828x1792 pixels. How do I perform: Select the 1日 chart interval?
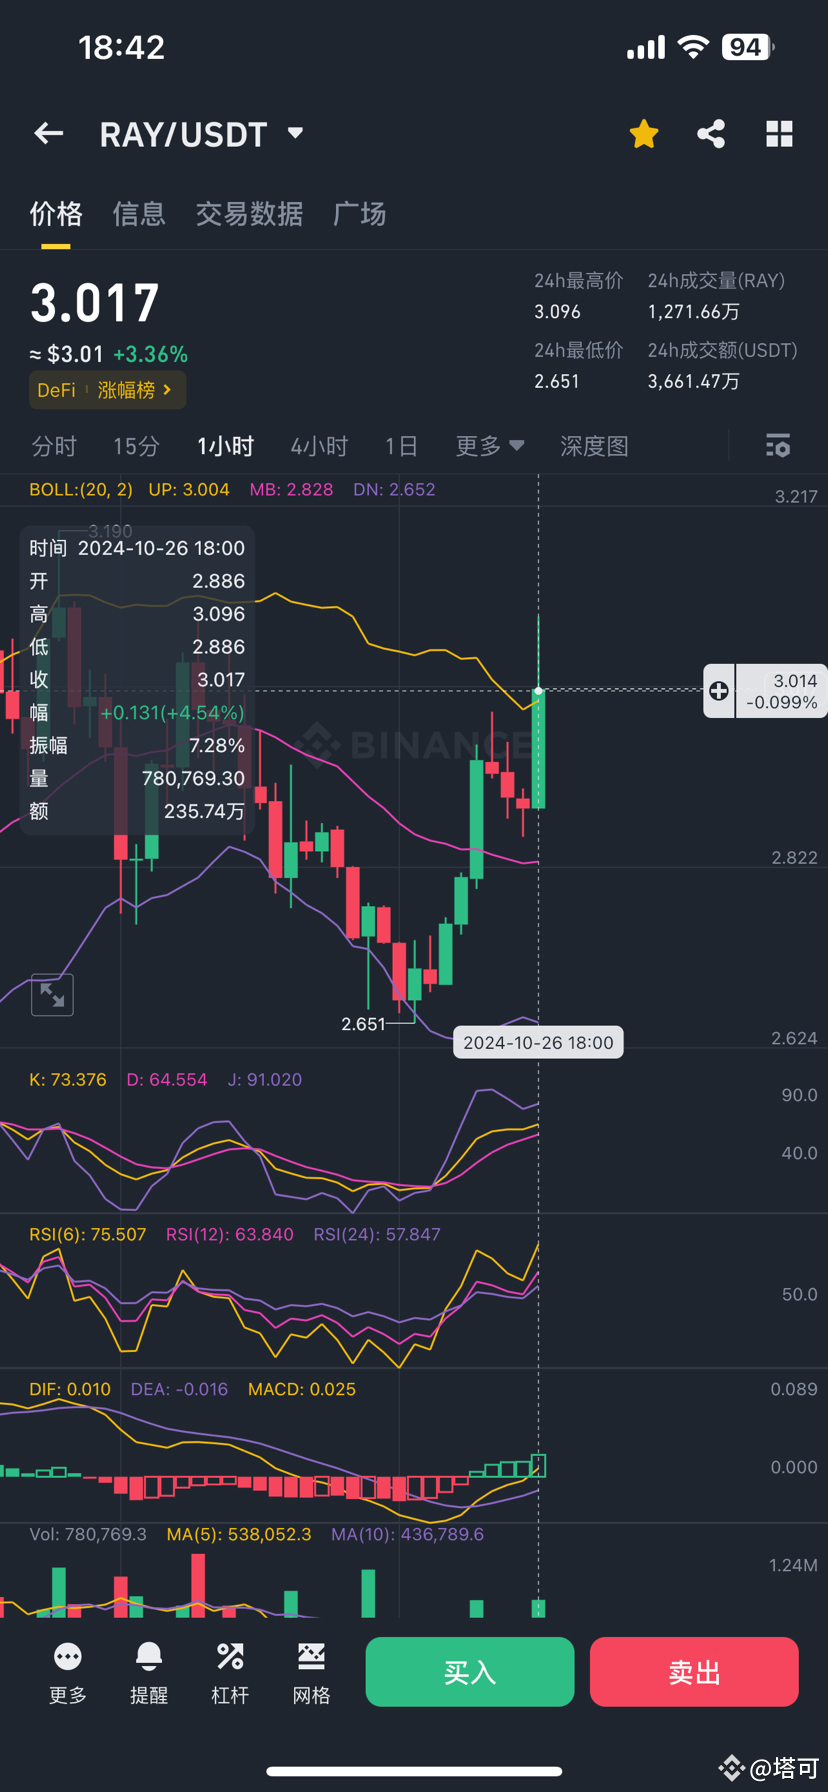pyautogui.click(x=401, y=446)
